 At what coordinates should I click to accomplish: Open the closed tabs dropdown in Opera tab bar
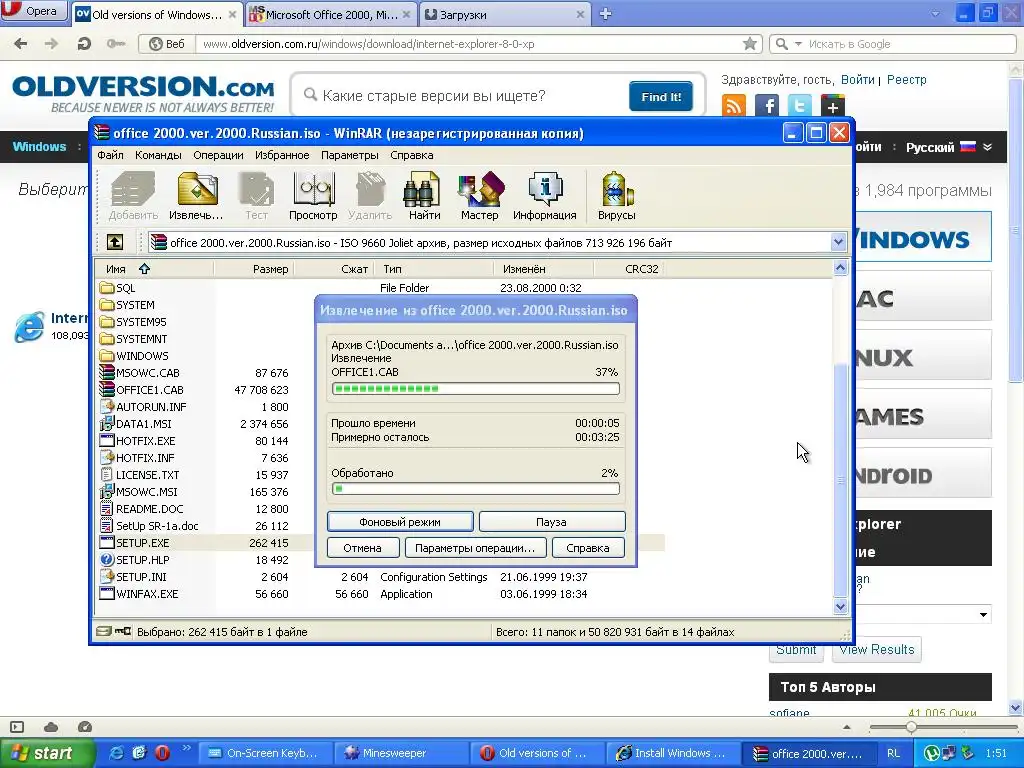click(935, 14)
